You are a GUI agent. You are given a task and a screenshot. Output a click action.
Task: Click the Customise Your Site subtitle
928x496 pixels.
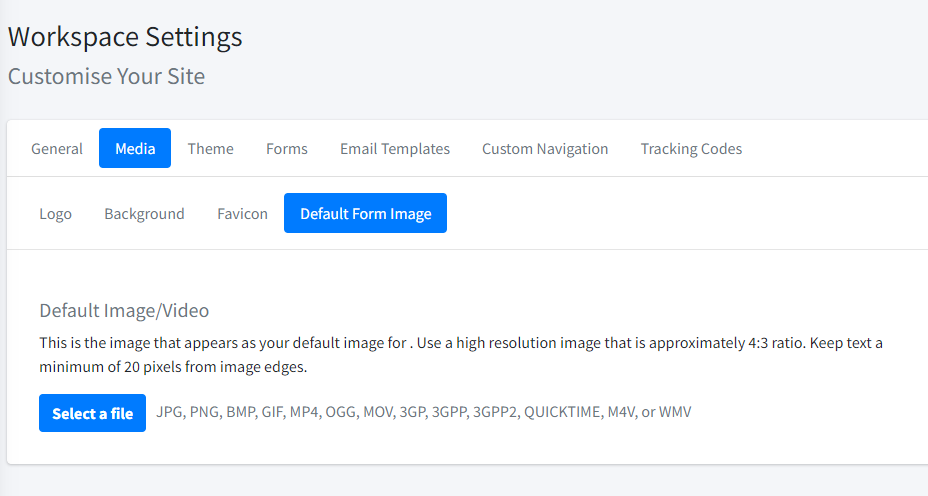point(107,76)
